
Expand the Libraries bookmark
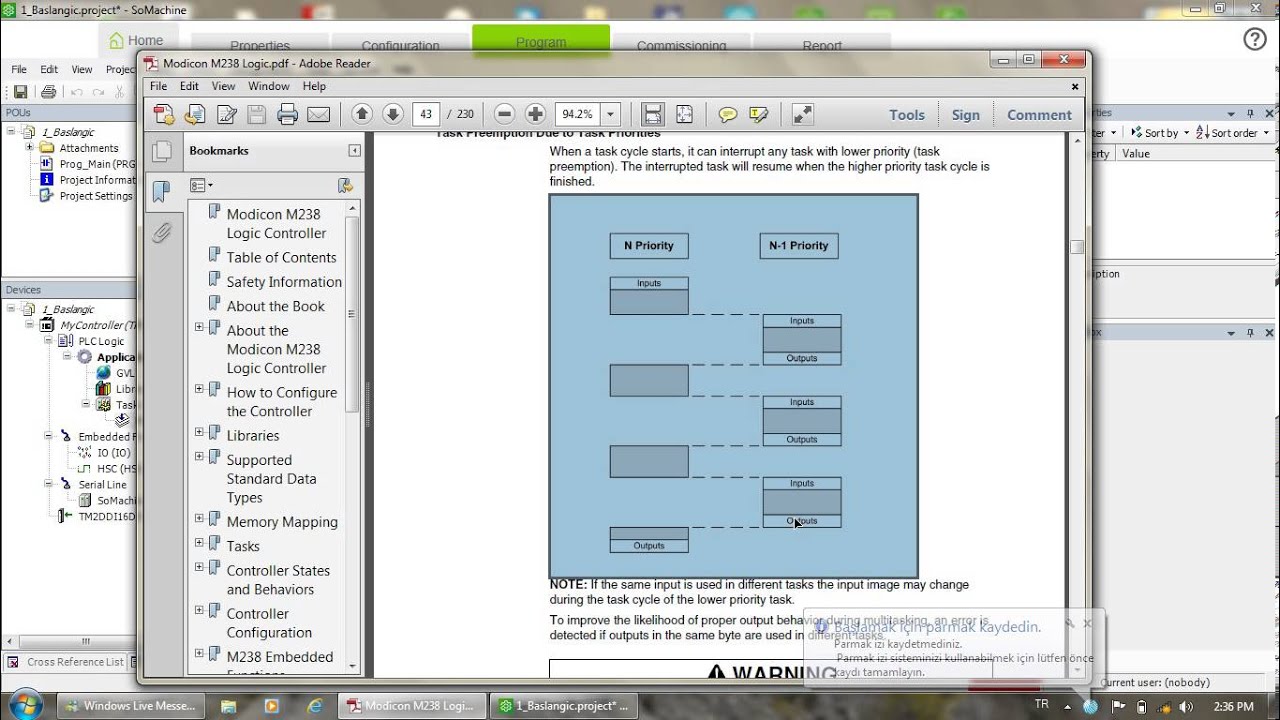[199, 433]
